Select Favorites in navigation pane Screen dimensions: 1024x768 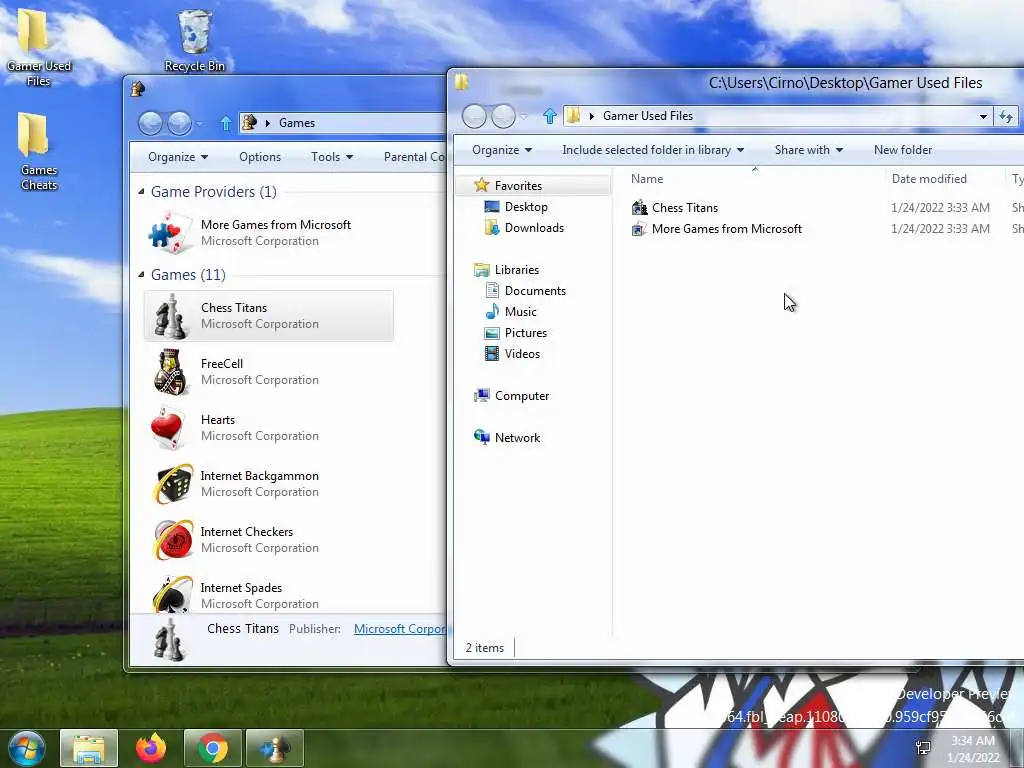(x=518, y=185)
